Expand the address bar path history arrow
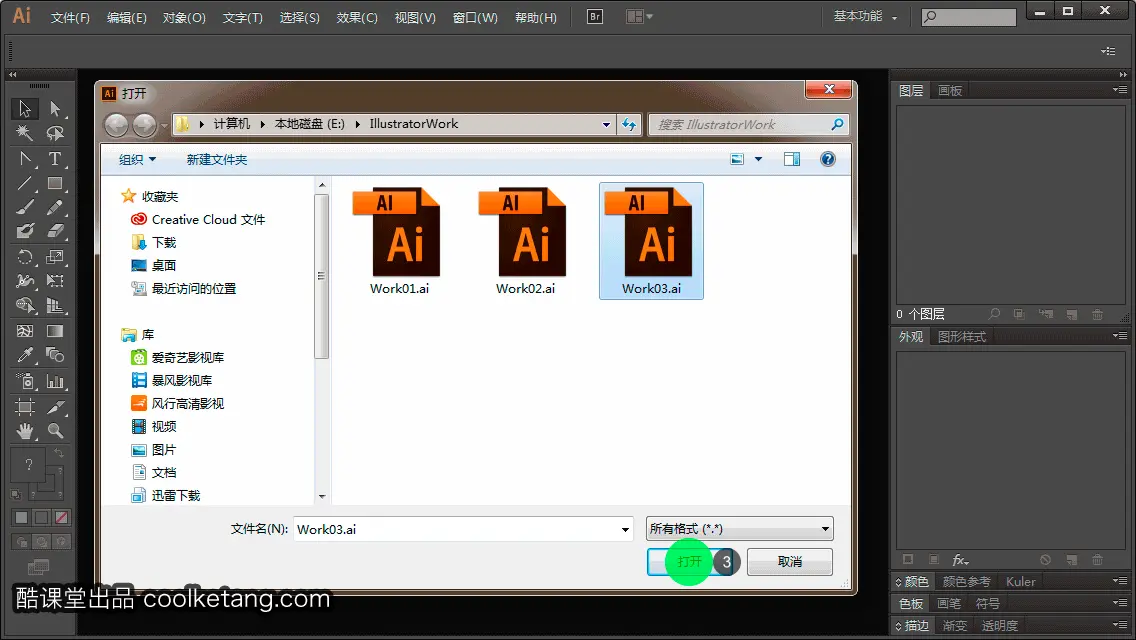The width and height of the screenshot is (1136, 640). tap(606, 125)
